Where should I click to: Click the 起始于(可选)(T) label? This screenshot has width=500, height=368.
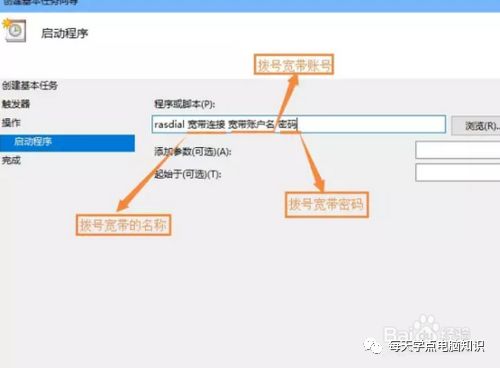point(187,174)
